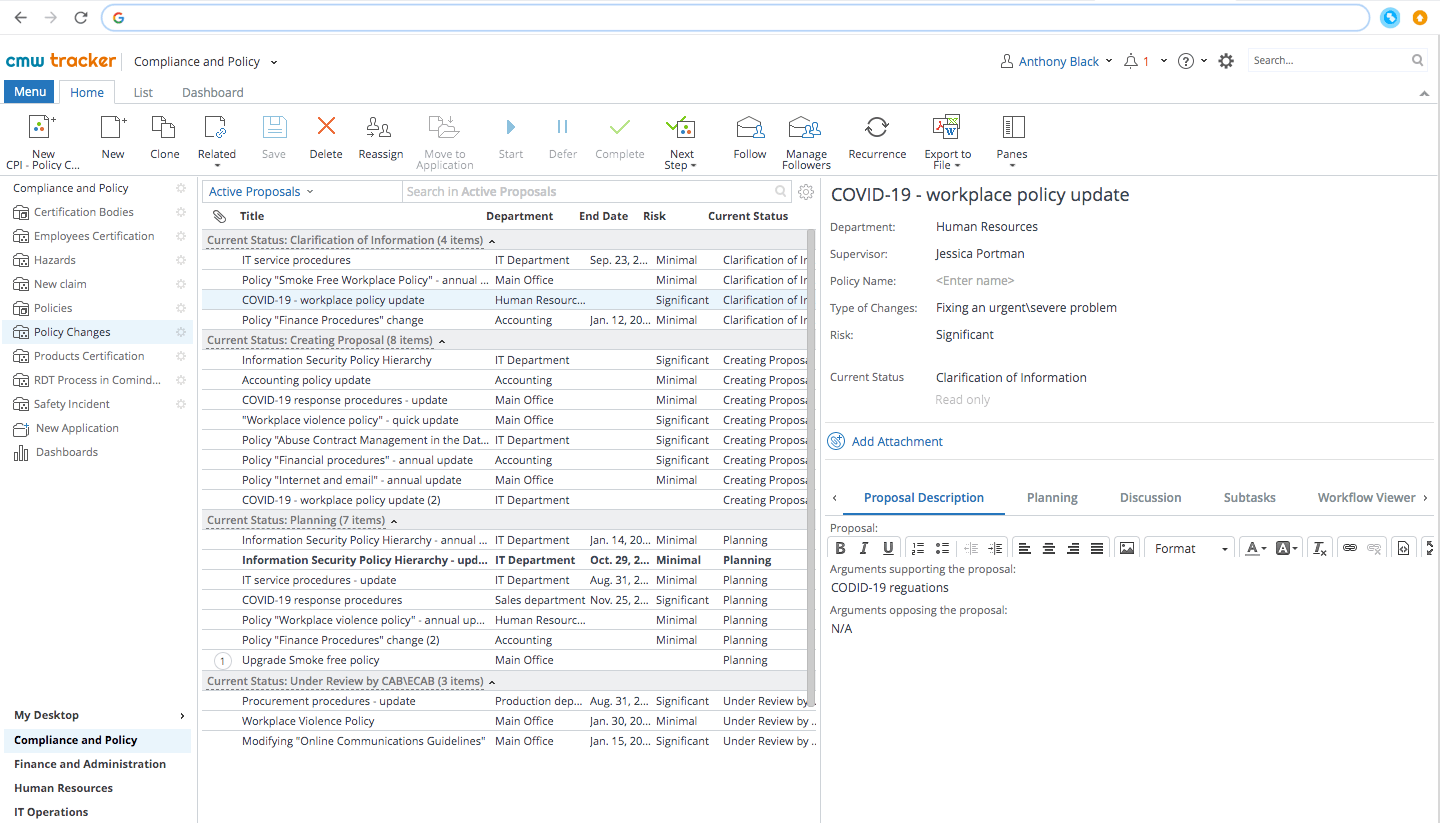Click the Delete icon in ribbon

pyautogui.click(x=326, y=126)
